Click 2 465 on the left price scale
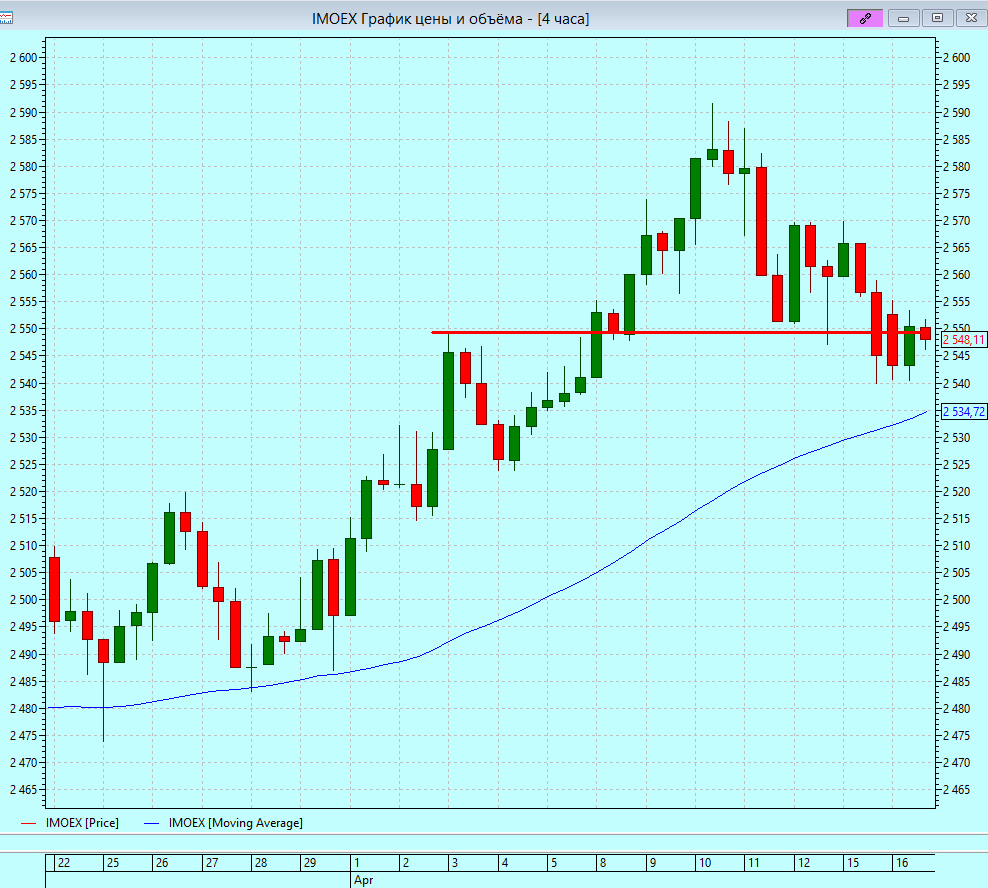 [x=24, y=790]
